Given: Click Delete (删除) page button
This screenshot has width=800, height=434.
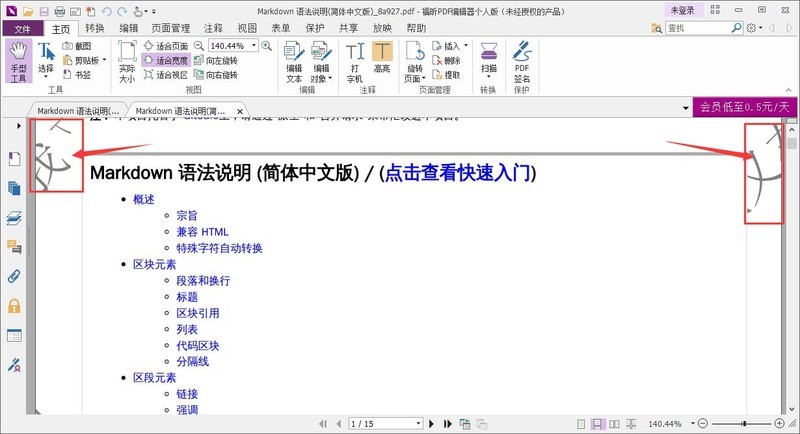Looking at the screenshot, I should 446,60.
